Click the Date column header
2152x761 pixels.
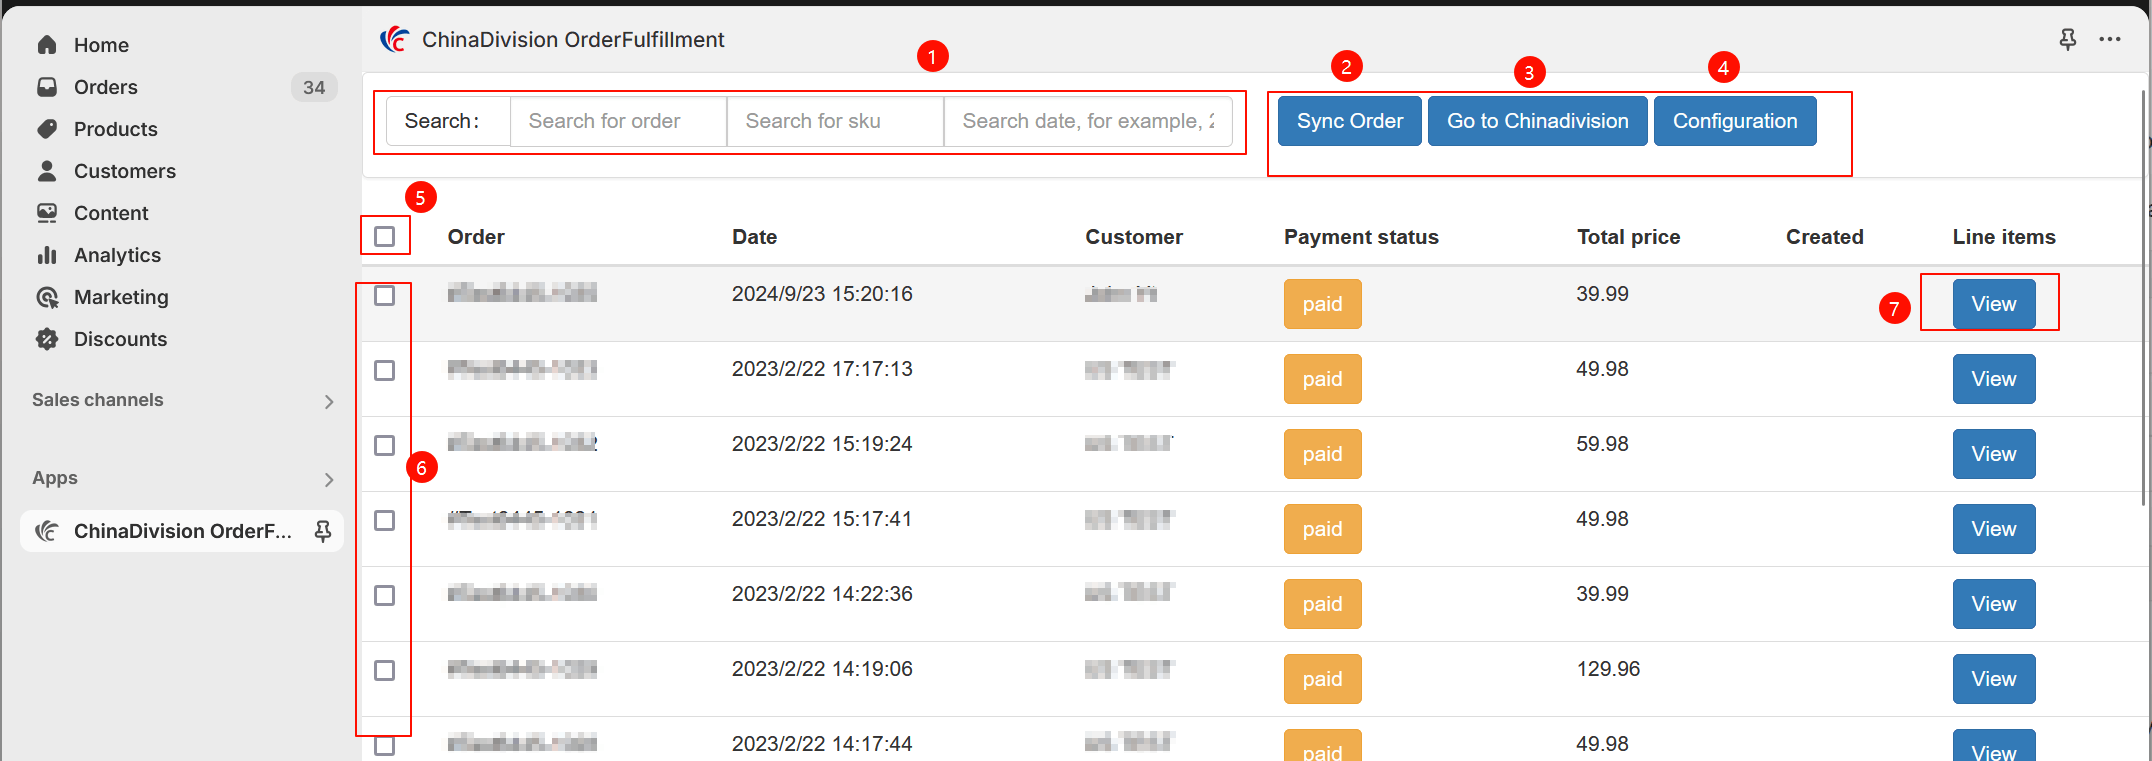[x=754, y=237]
